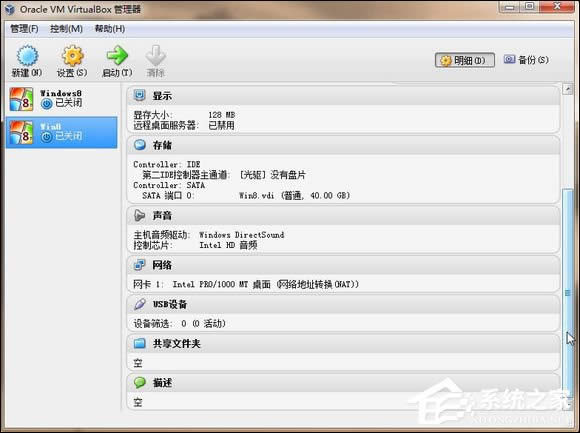Close the VirtualBox manager window
Image resolution: width=580 pixels, height=433 pixels.
(x=556, y=7)
